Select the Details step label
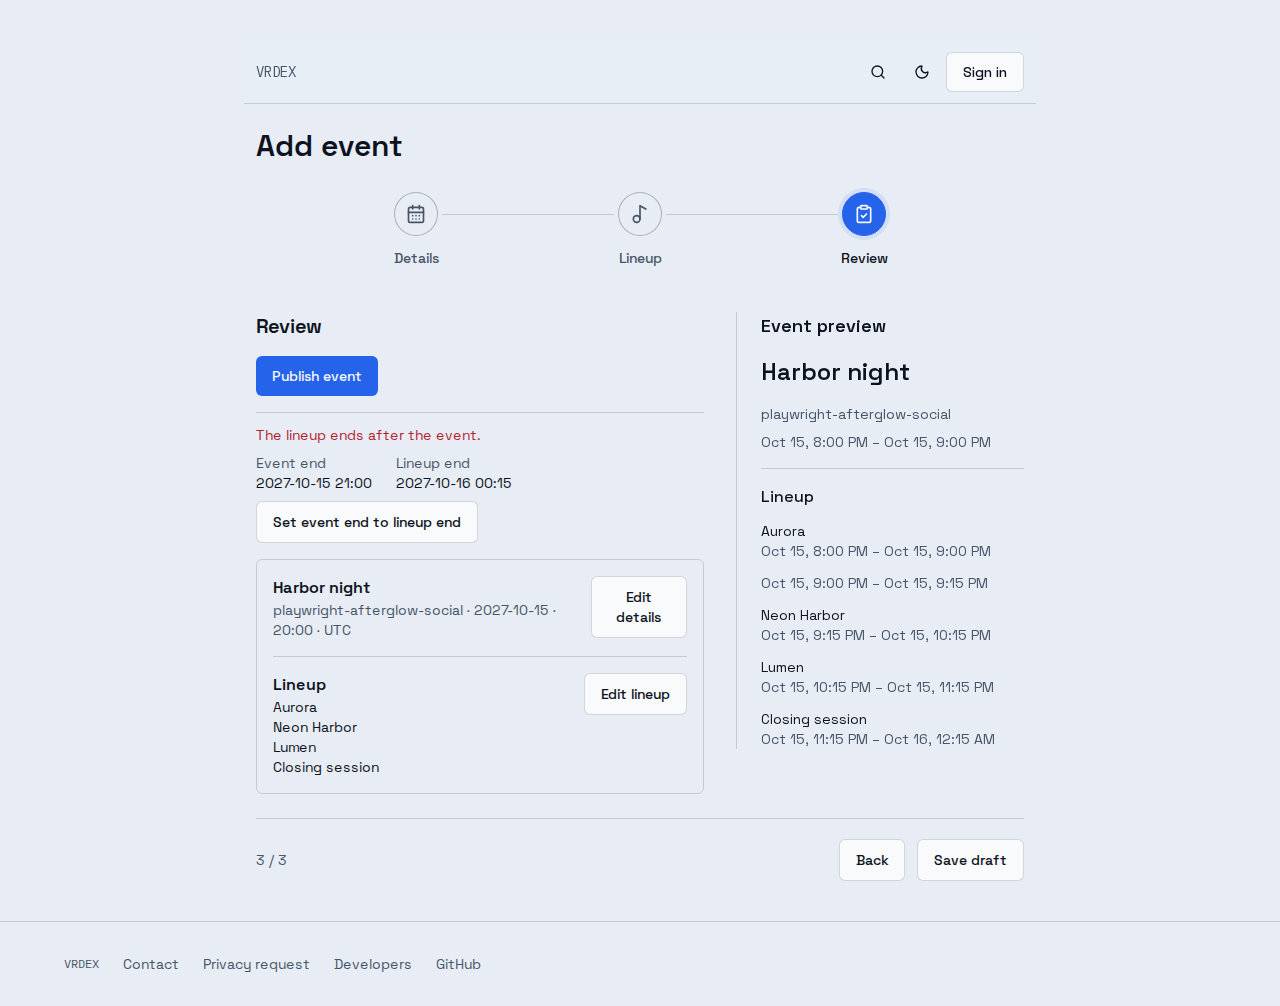The height and width of the screenshot is (1006, 1280). pos(416,258)
